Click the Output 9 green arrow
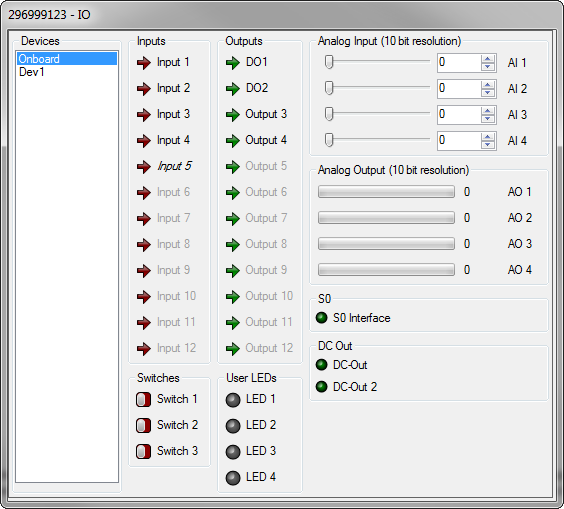 pyautogui.click(x=233, y=271)
